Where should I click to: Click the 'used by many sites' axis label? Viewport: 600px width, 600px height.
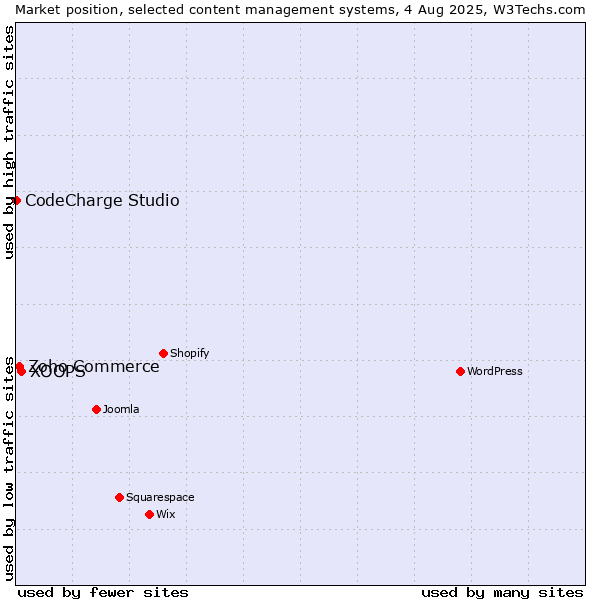[x=502, y=593]
